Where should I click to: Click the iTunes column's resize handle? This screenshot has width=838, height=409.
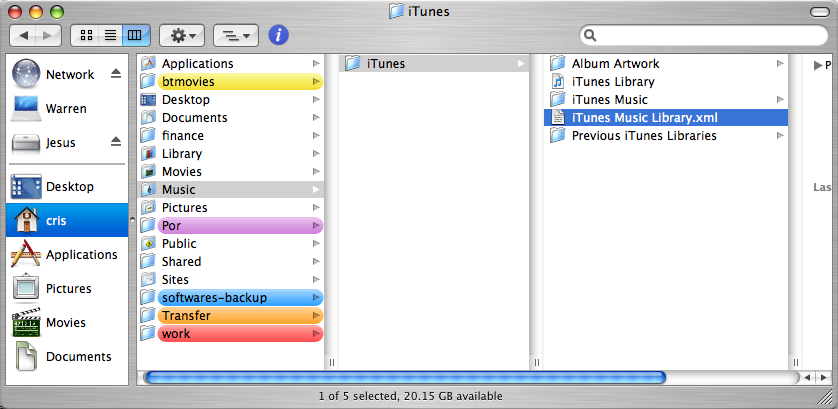click(x=537, y=362)
